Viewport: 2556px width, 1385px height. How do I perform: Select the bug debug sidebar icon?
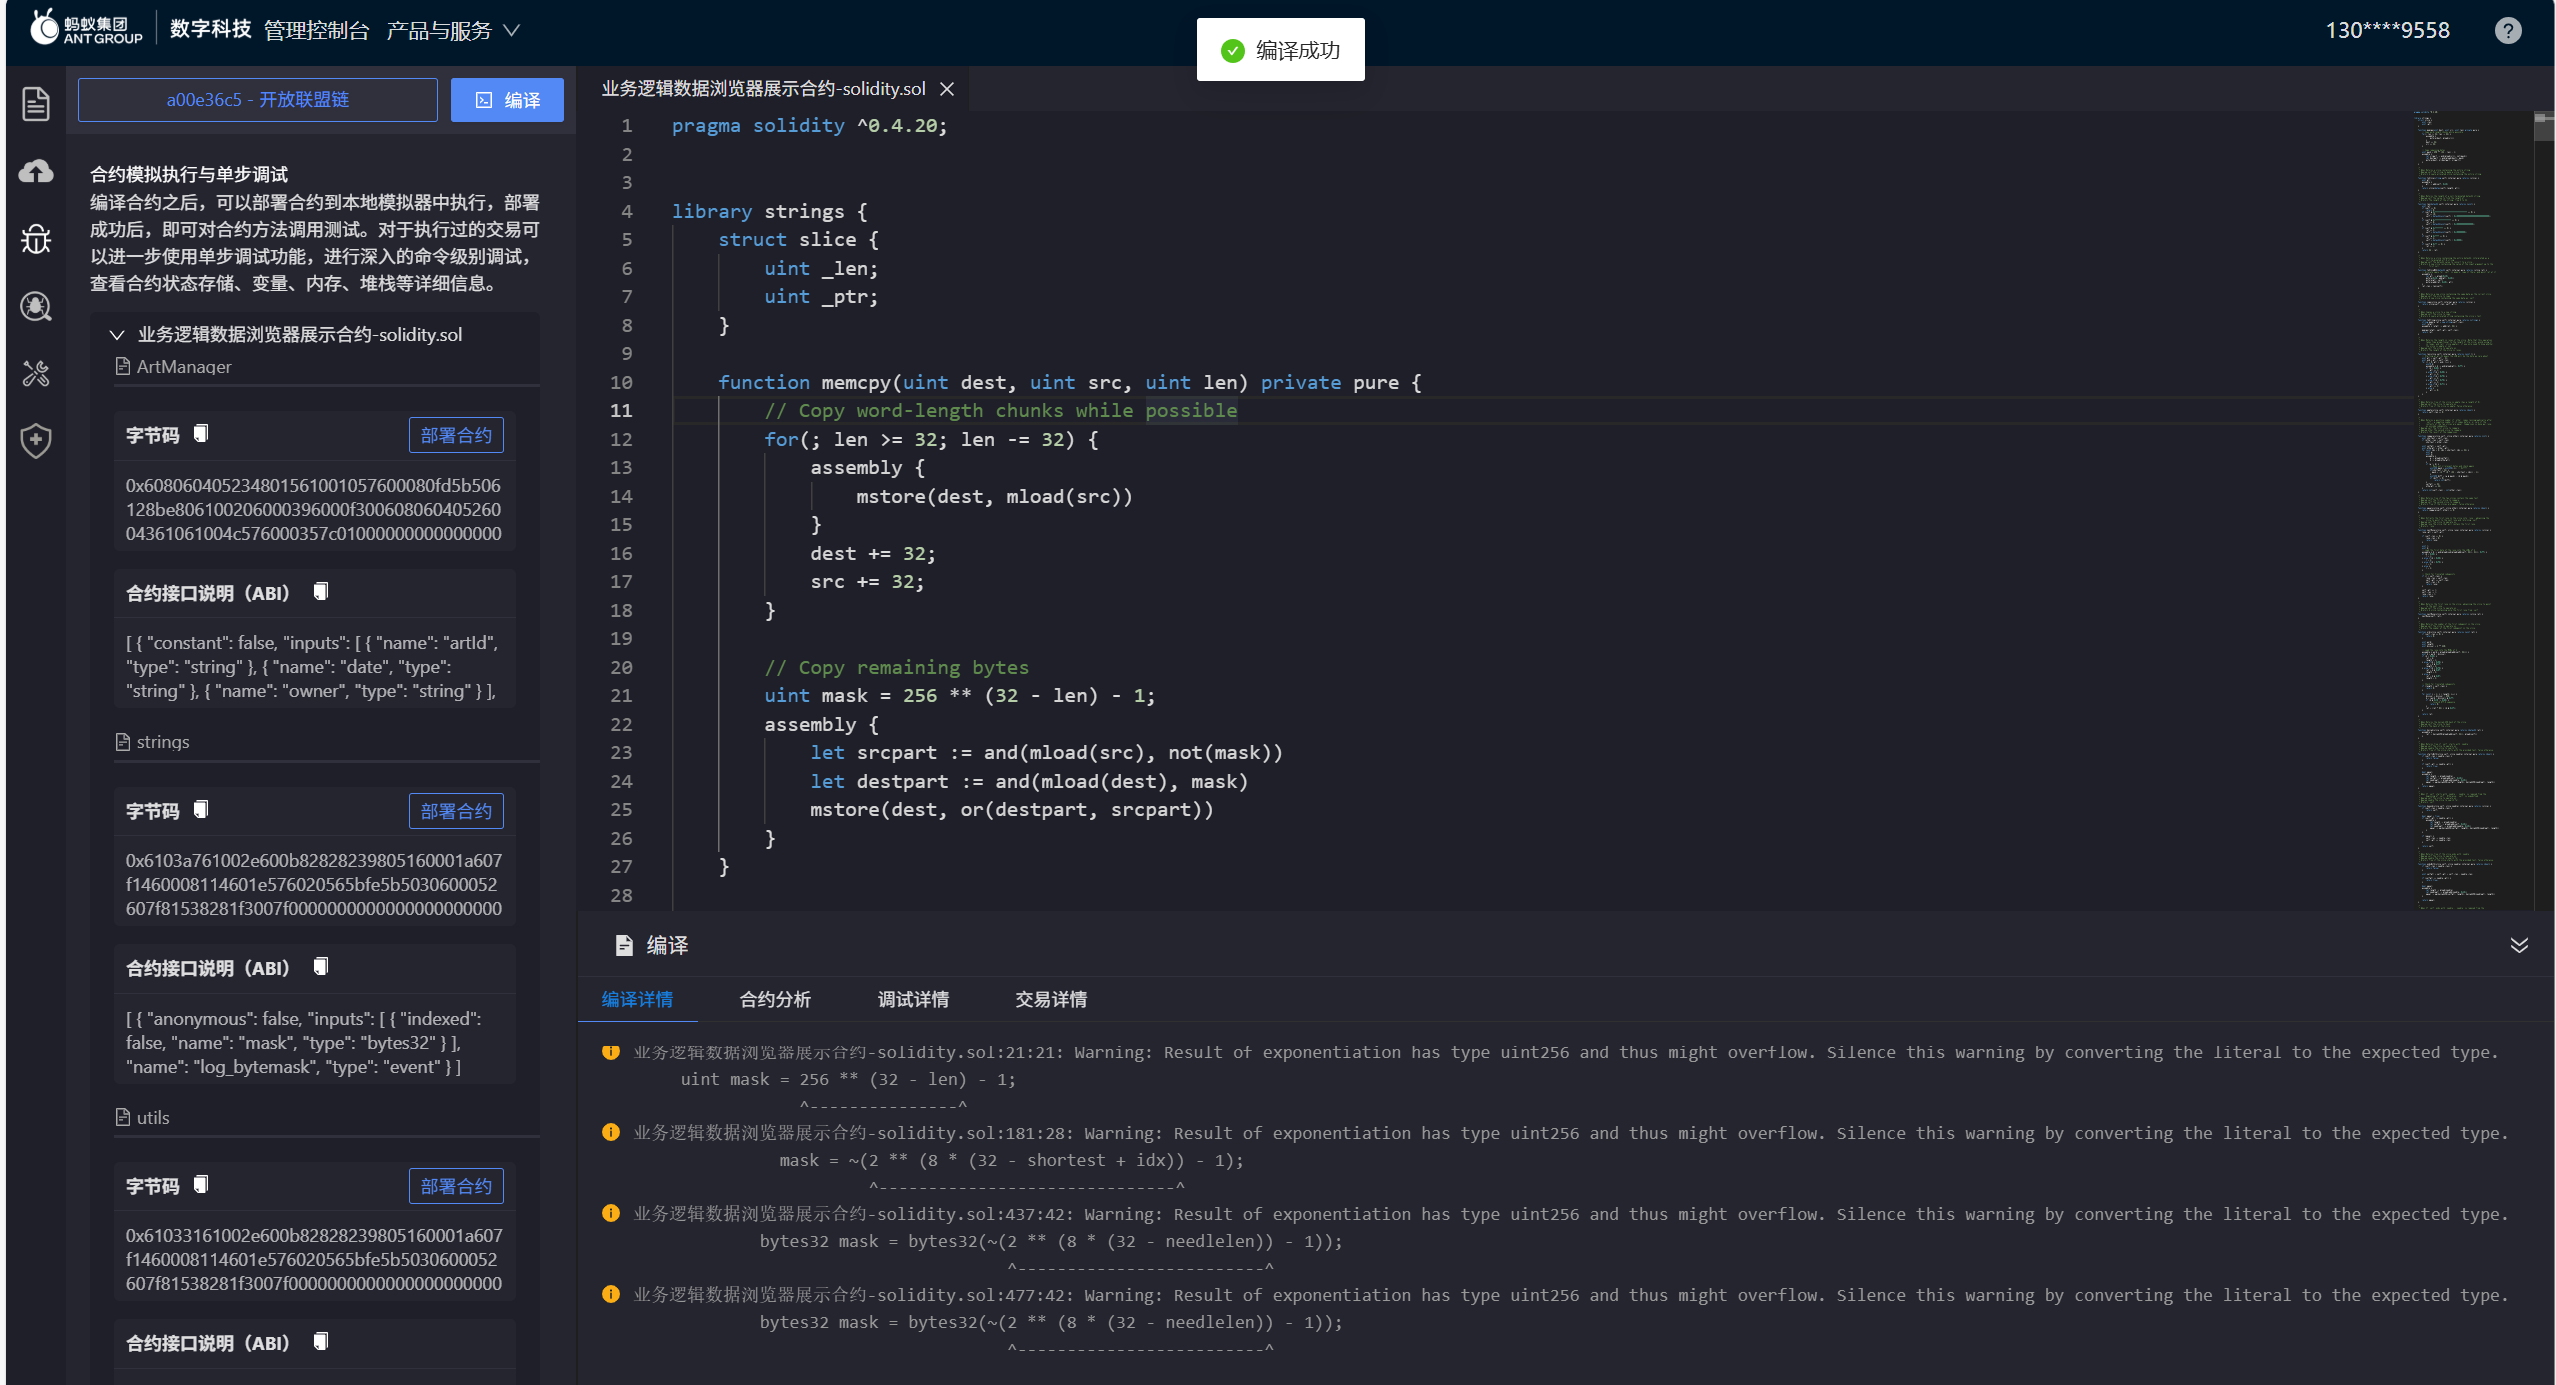[36, 239]
